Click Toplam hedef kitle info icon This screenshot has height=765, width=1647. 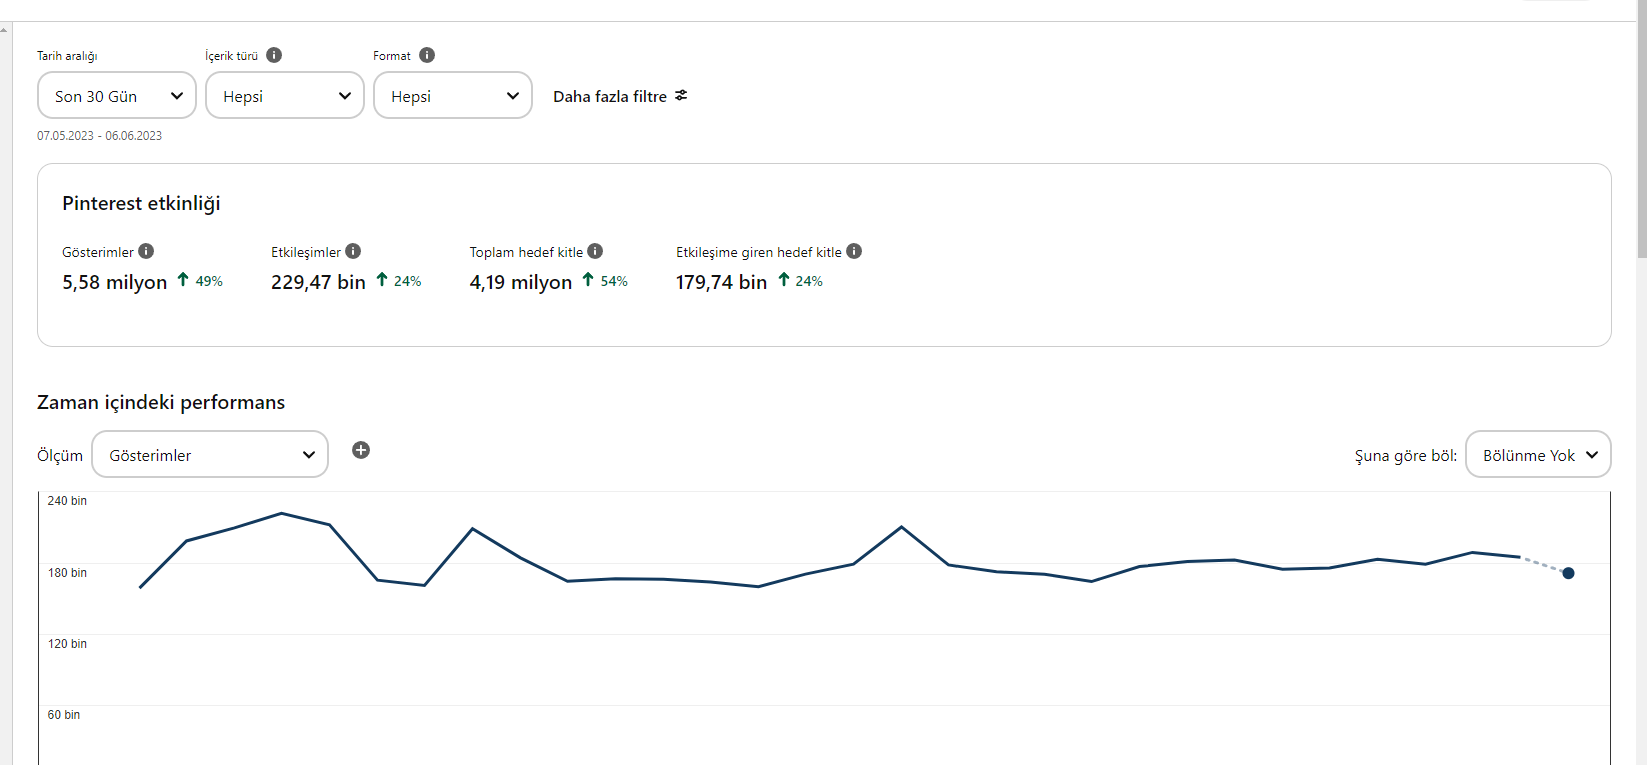point(595,251)
